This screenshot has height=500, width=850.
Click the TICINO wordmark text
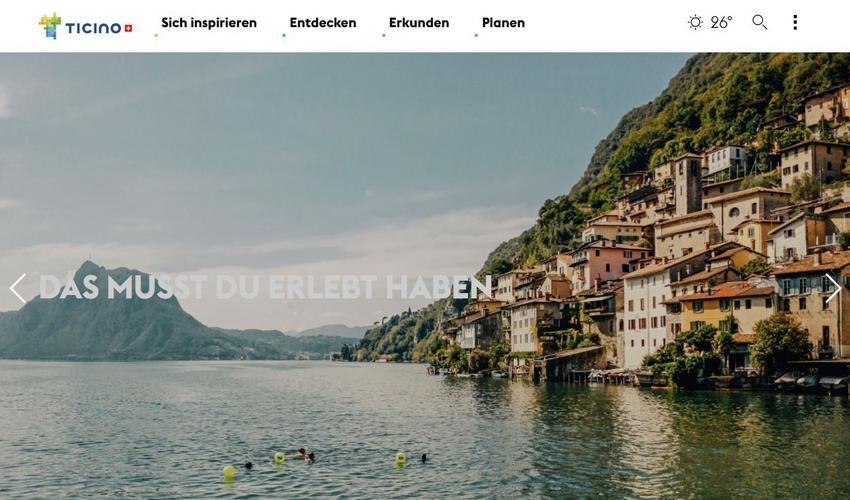[93, 28]
